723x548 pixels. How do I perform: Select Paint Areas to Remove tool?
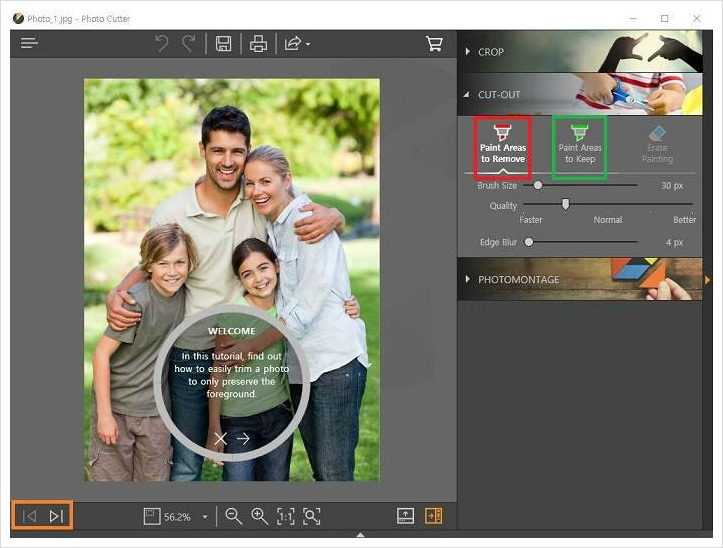503,145
